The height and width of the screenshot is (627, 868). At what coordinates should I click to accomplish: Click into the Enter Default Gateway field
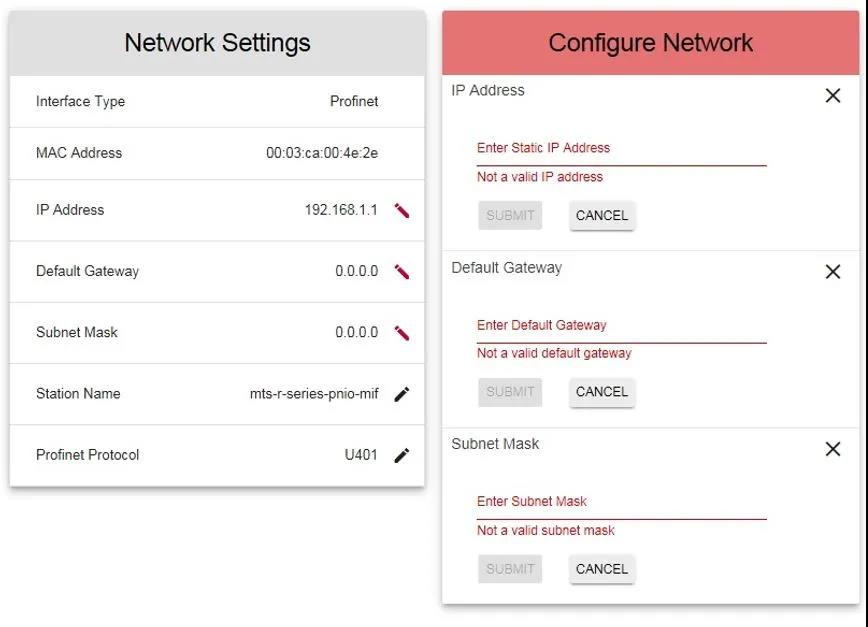[x=621, y=326]
